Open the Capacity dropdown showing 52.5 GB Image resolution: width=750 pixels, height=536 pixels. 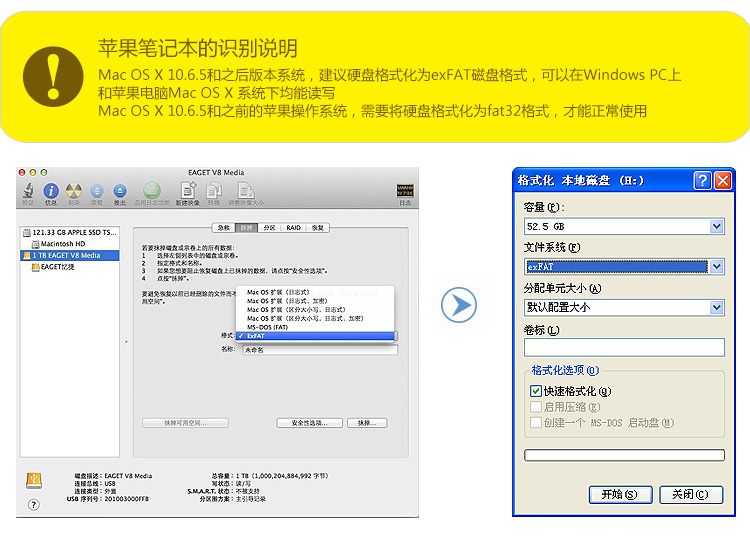[624, 227]
